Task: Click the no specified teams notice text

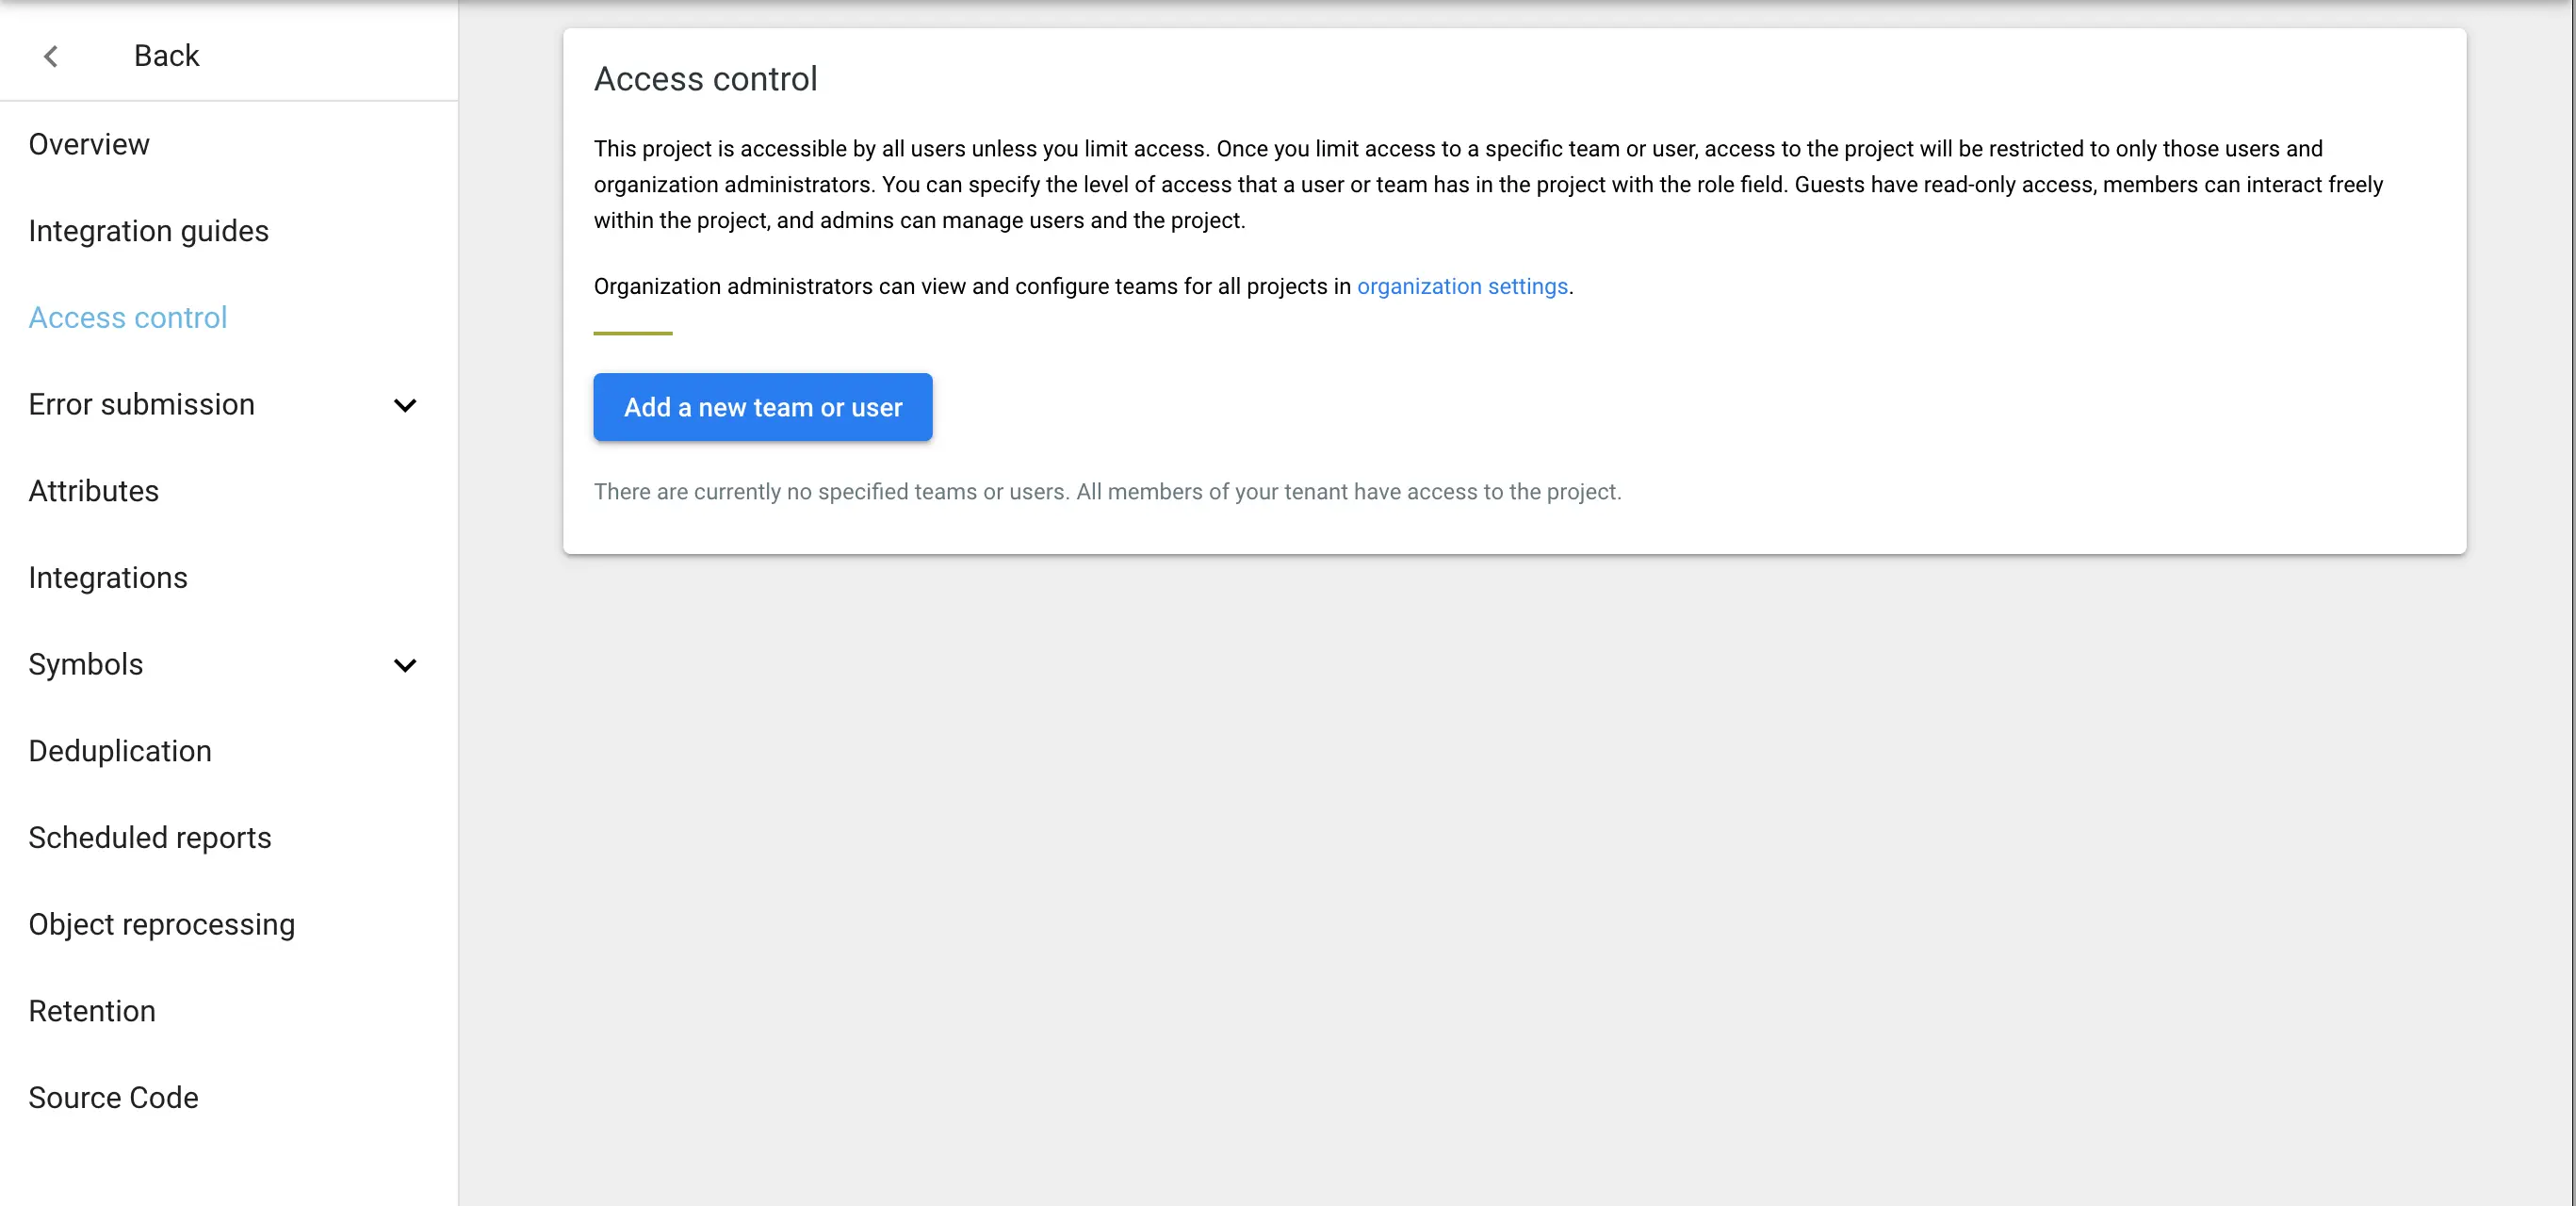Action: (x=1107, y=492)
